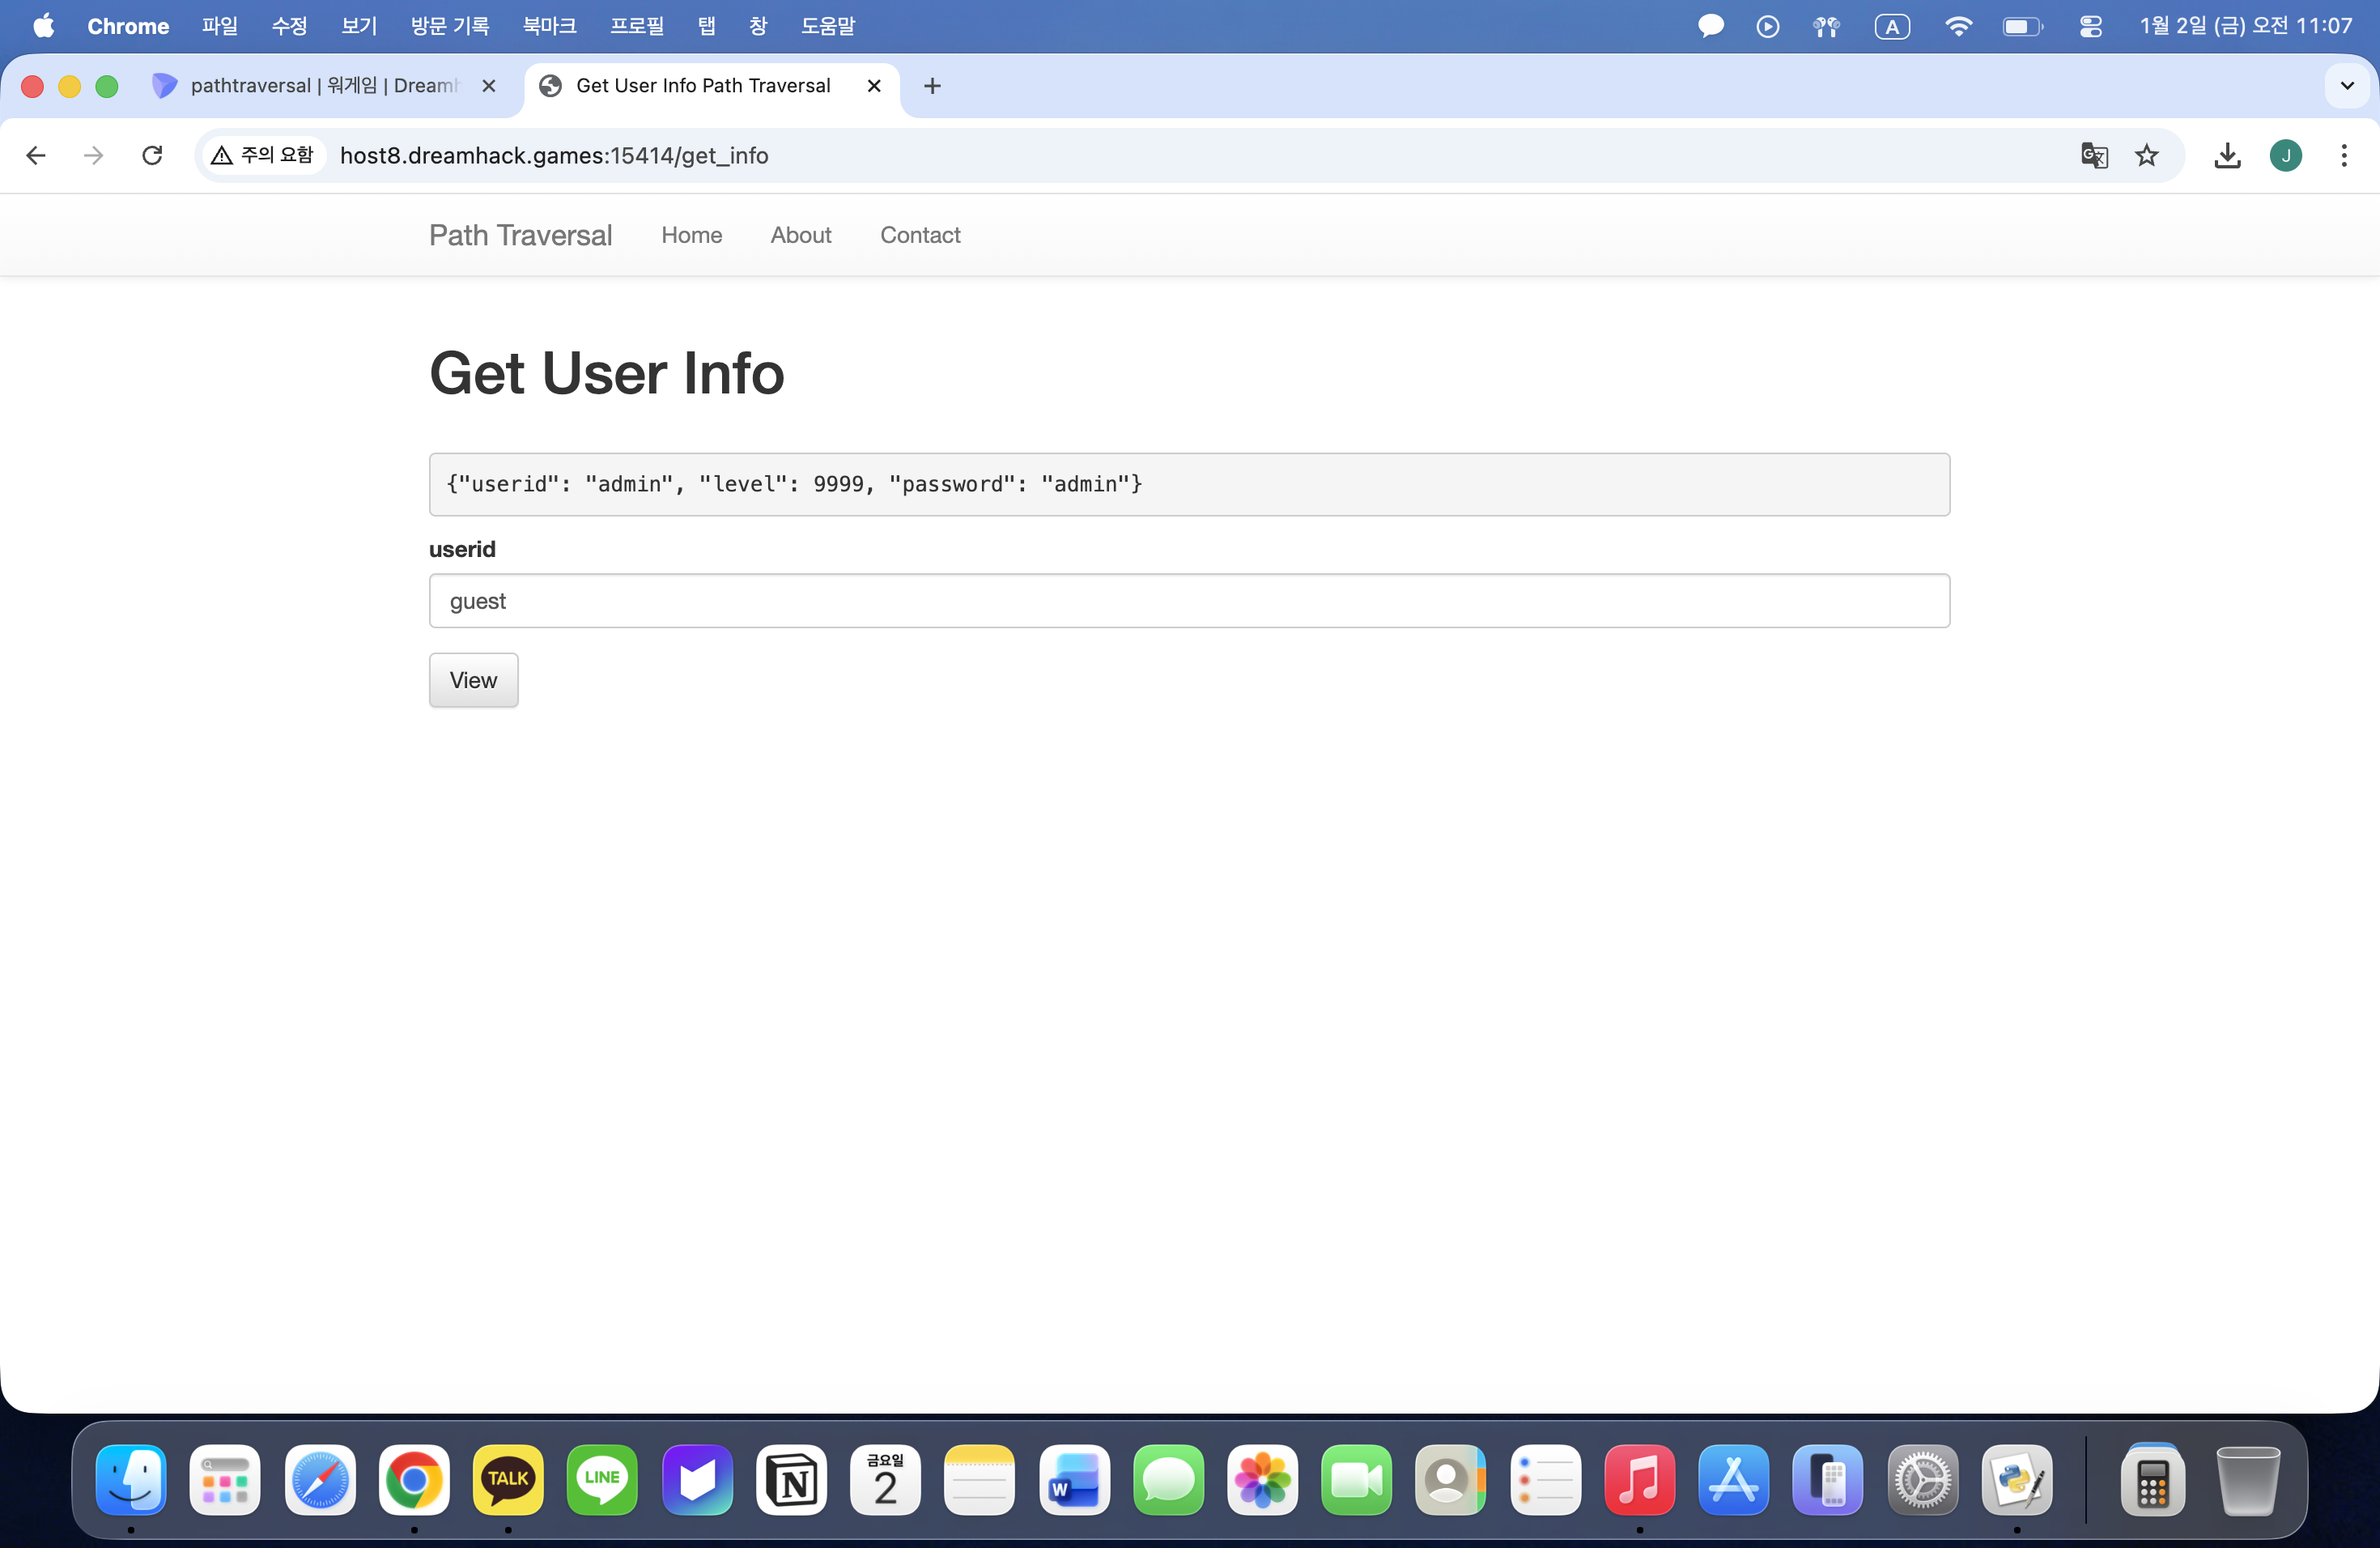Open new tab with plus icon
The width and height of the screenshot is (2380, 1548).
(932, 86)
